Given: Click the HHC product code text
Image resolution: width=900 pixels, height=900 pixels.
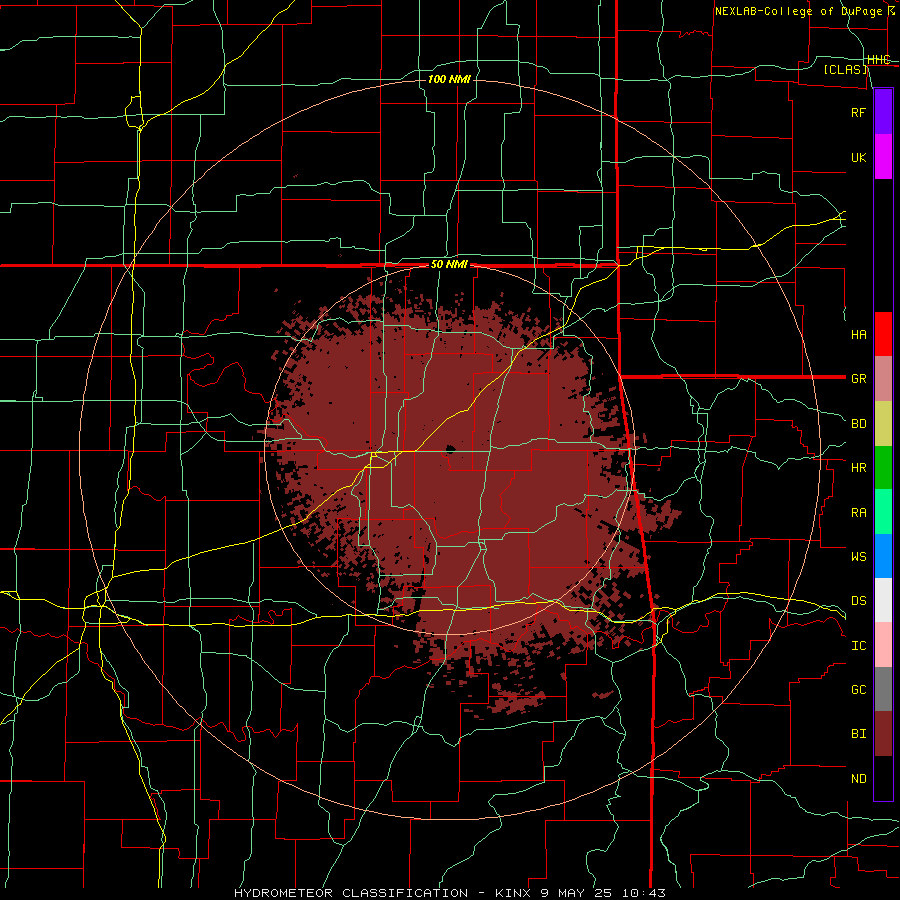Looking at the screenshot, I should coord(878,60).
